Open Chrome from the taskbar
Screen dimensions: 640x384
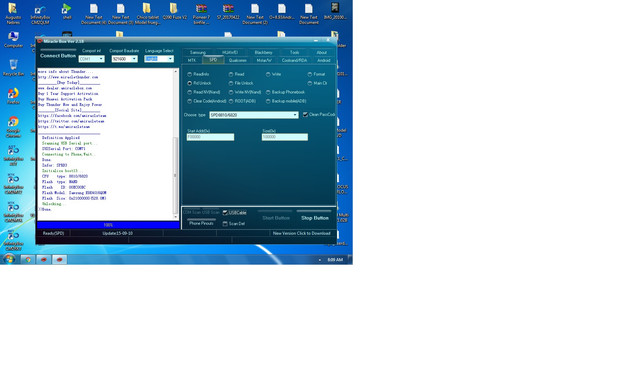[x=28, y=259]
